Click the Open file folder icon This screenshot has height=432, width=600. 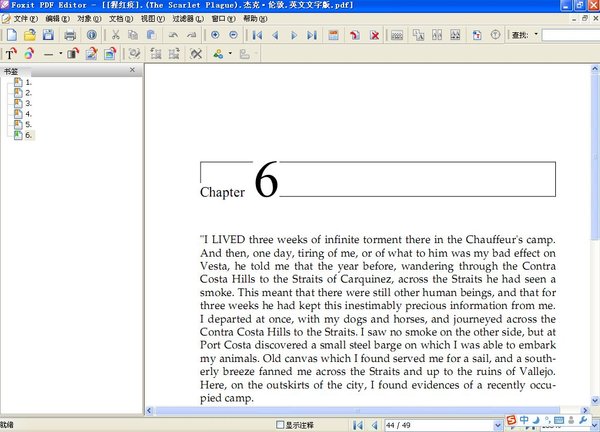click(x=29, y=35)
